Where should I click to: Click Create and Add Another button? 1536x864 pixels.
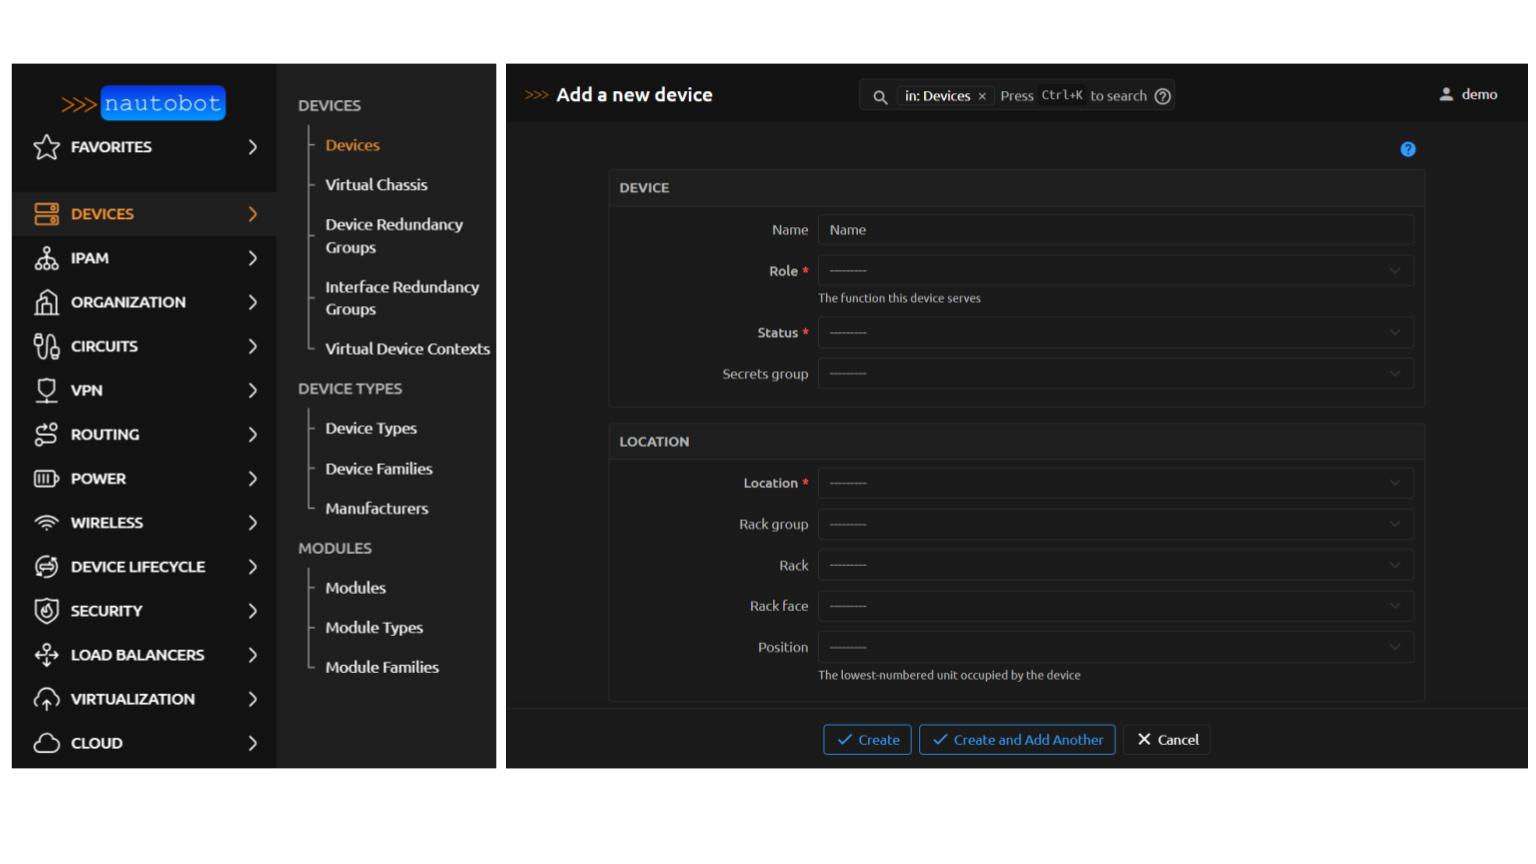1017,740
